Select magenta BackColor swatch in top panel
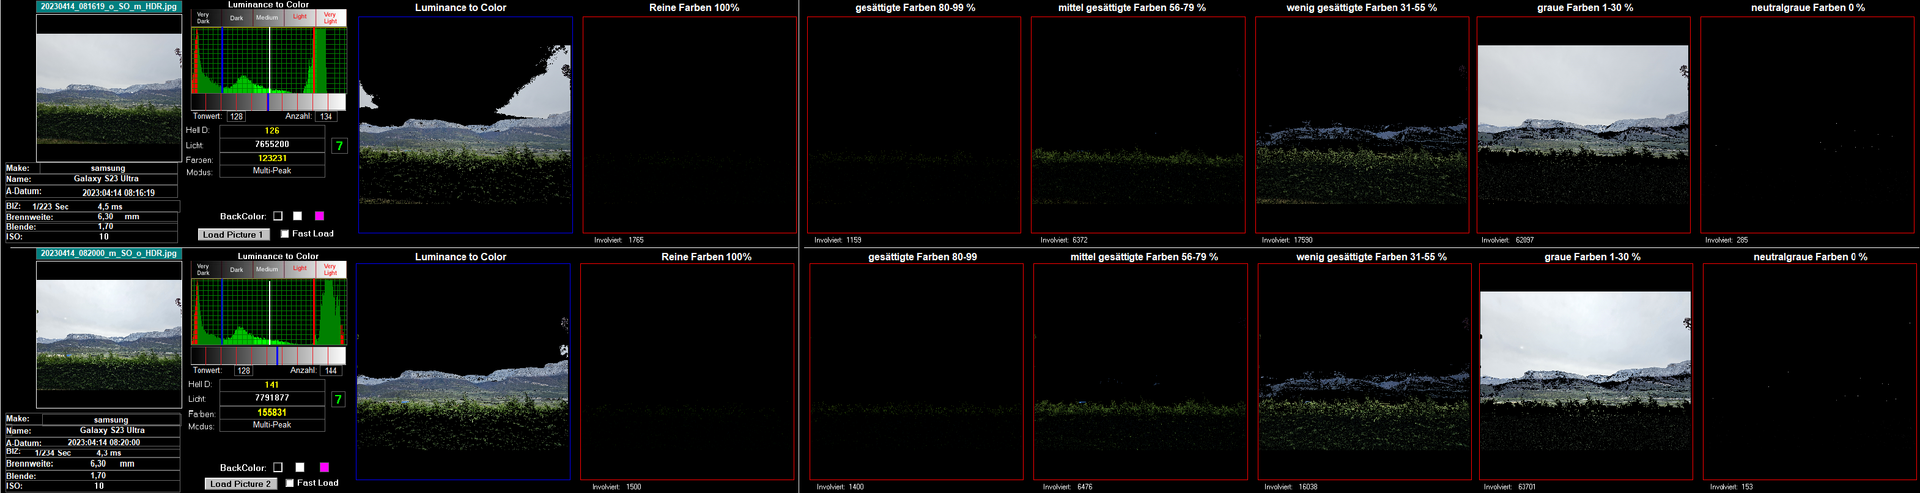This screenshot has height=493, width=1920. tap(320, 216)
